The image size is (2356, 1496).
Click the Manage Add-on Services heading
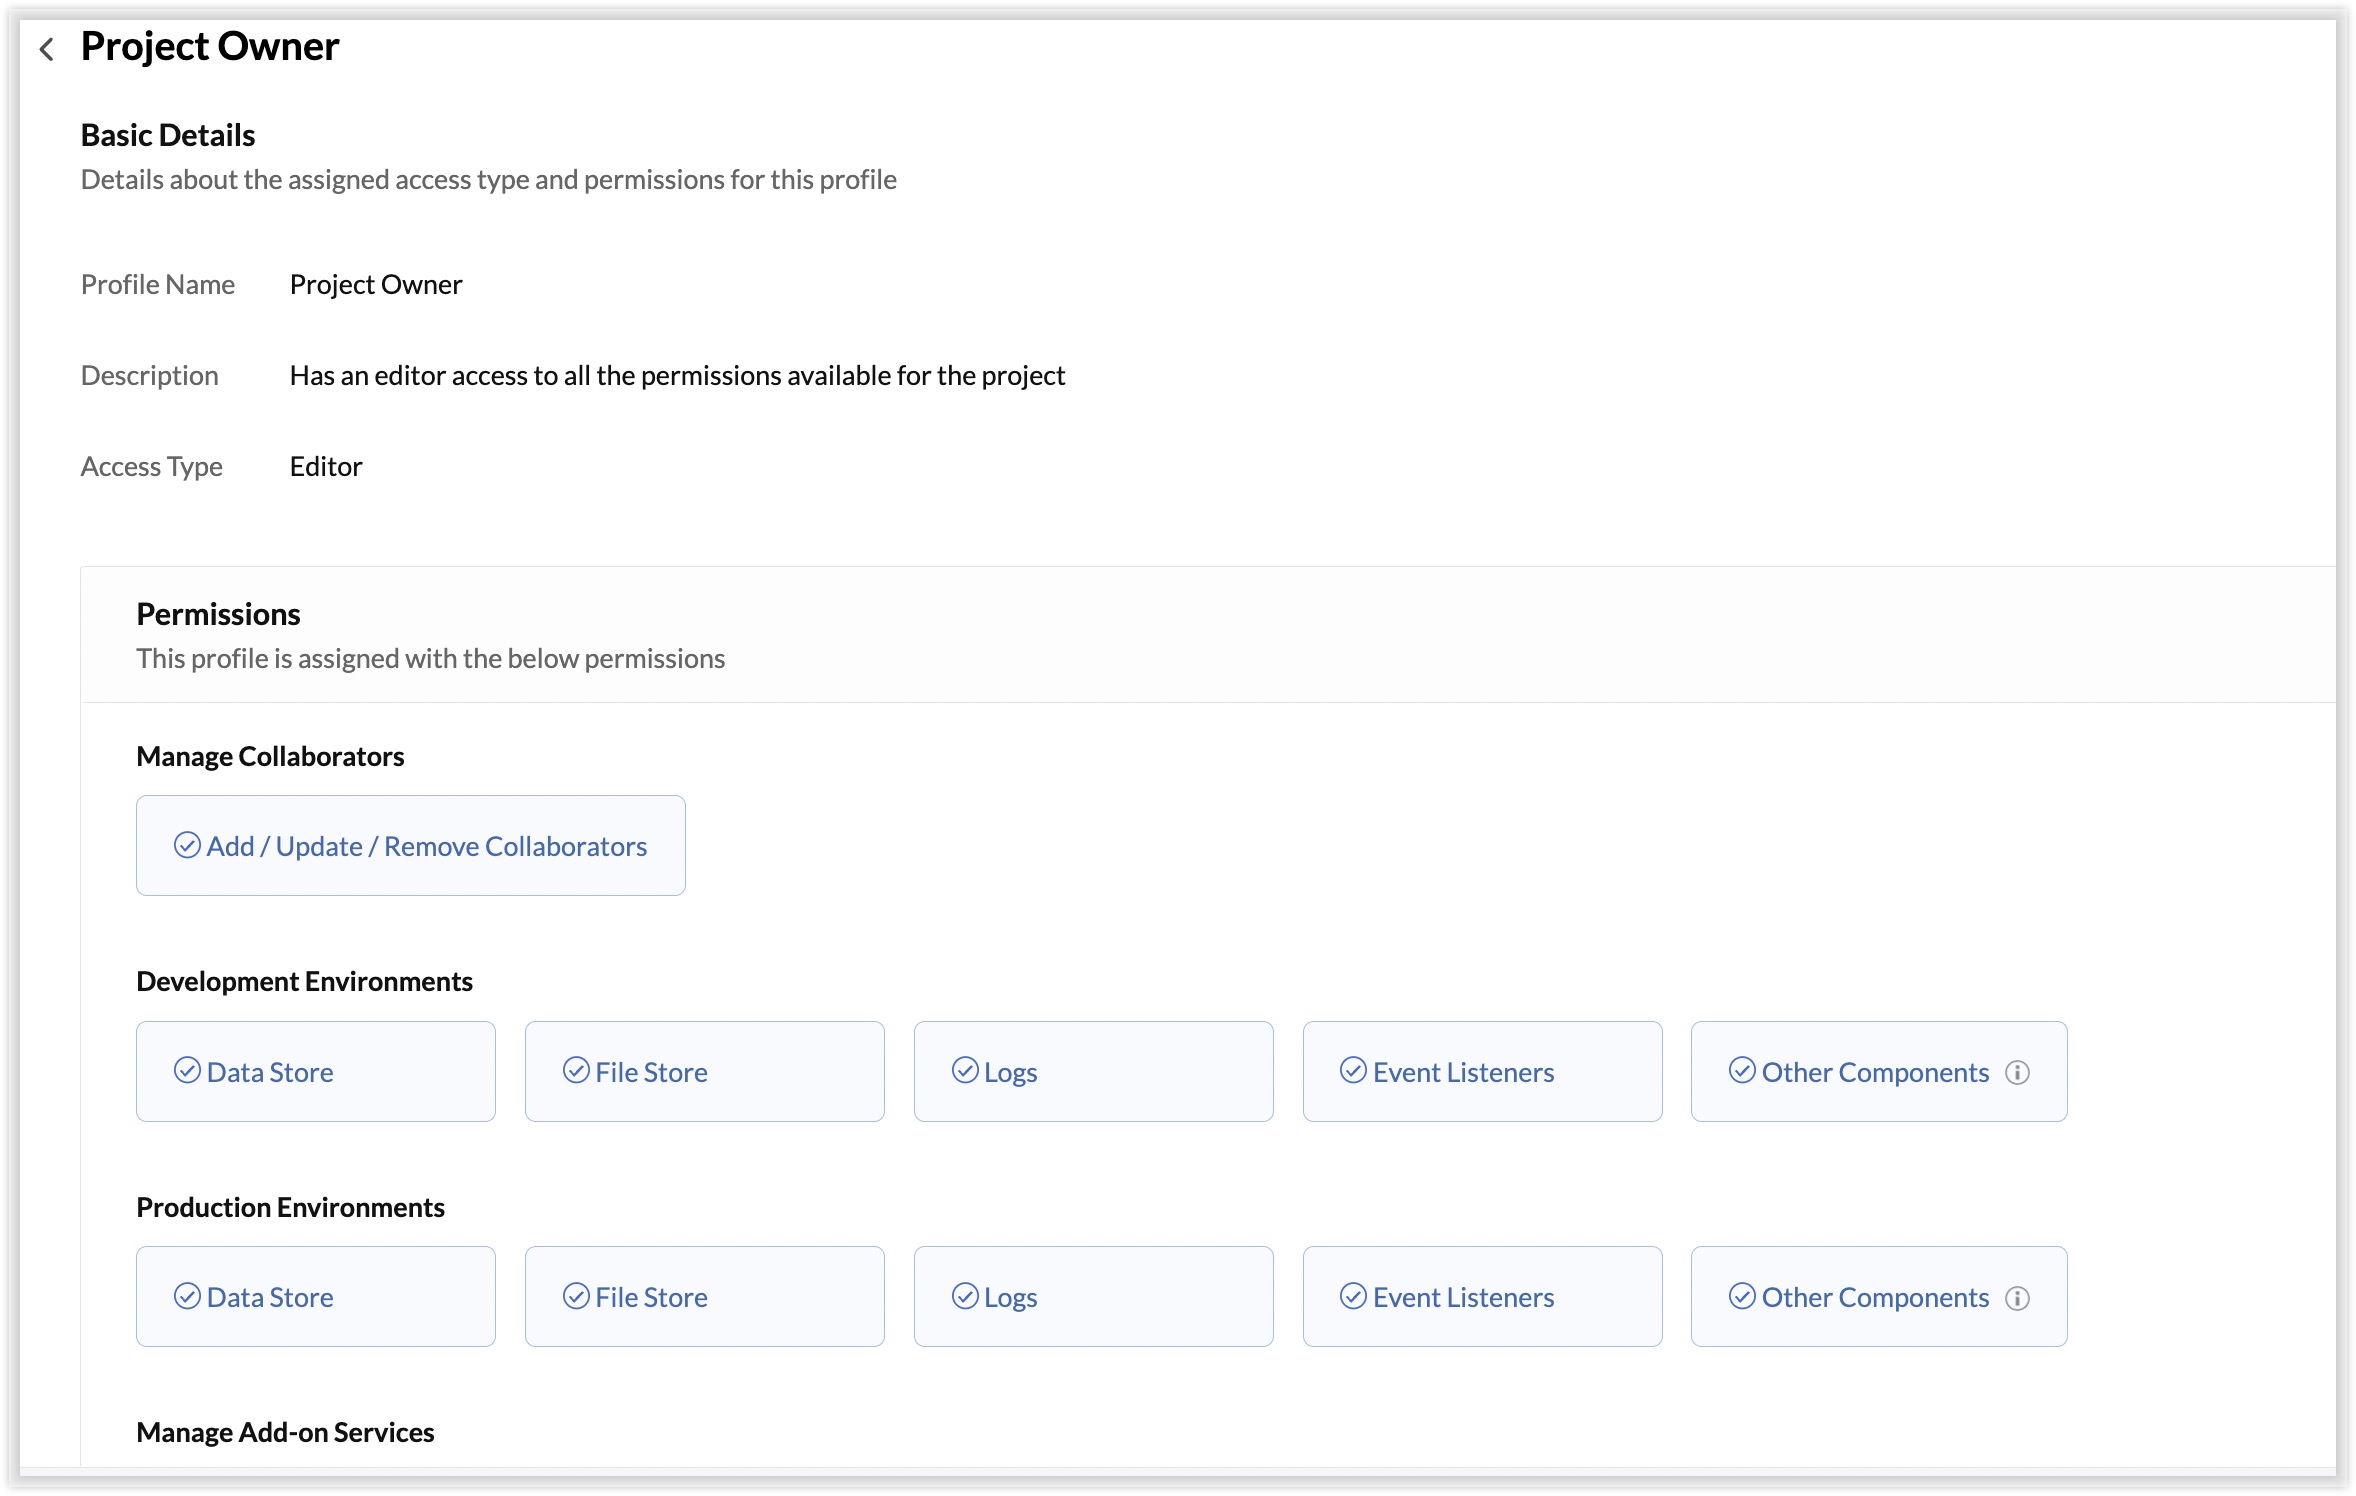285,1432
